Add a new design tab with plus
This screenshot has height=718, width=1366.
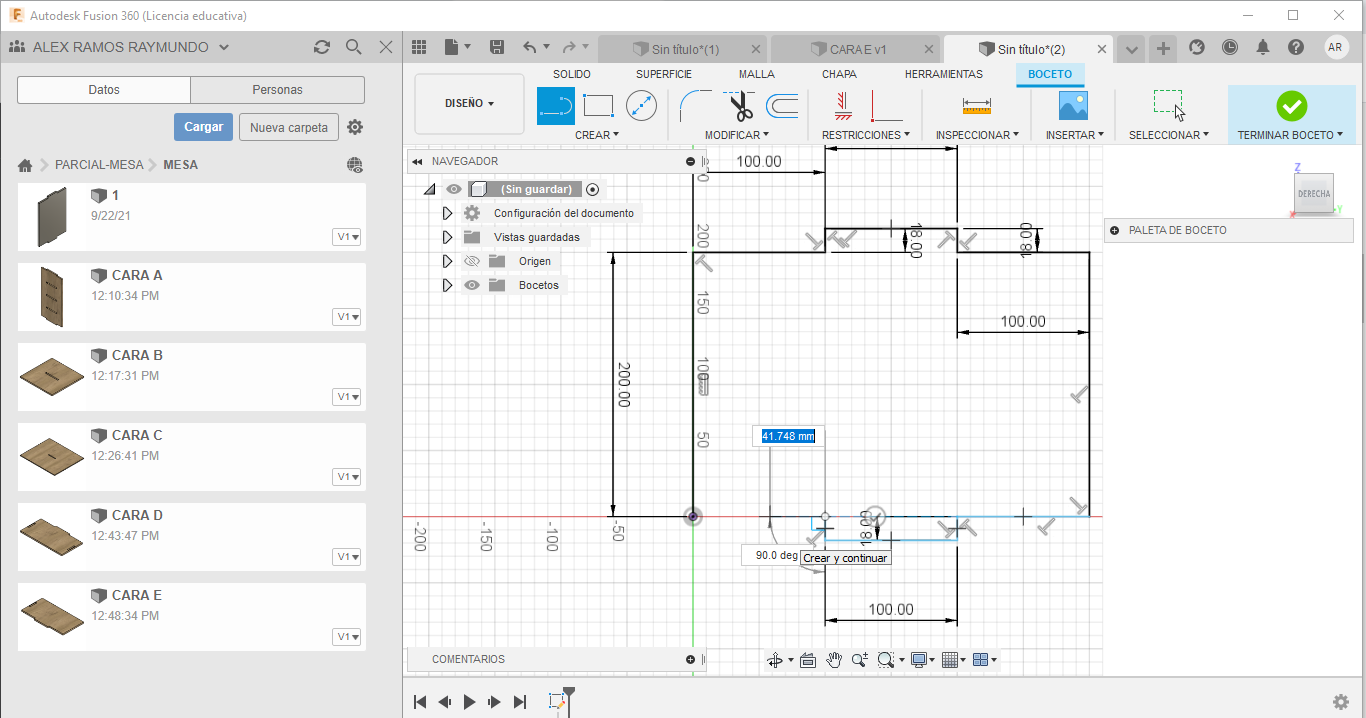click(x=1162, y=48)
